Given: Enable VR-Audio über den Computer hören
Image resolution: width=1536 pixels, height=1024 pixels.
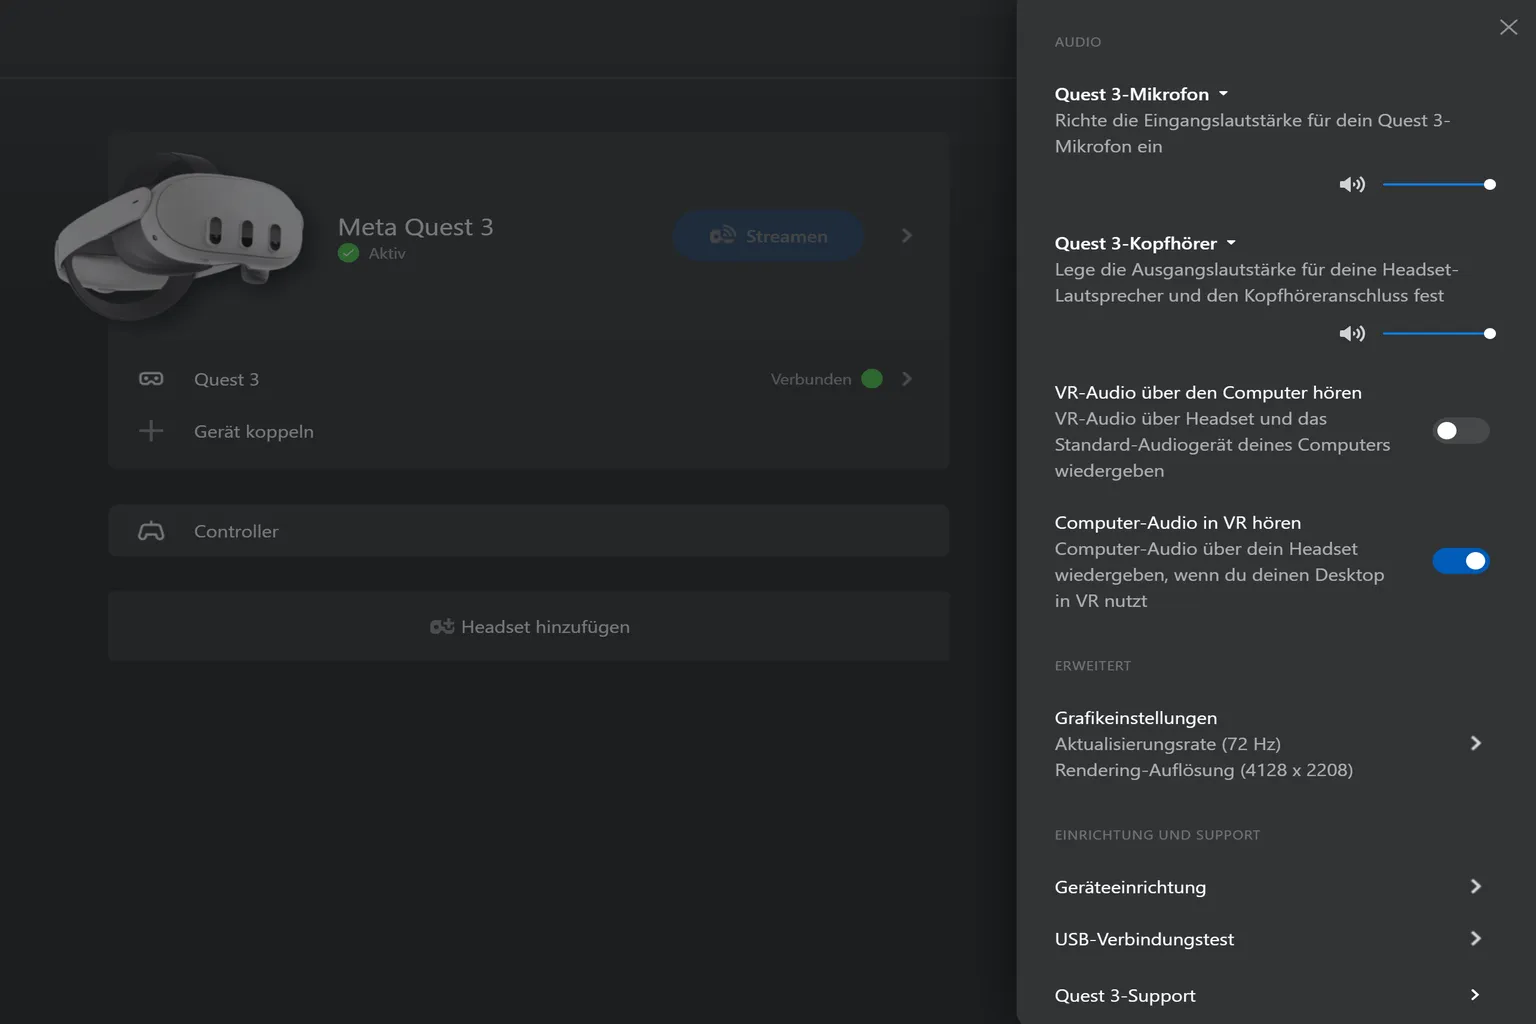Looking at the screenshot, I should (x=1461, y=431).
